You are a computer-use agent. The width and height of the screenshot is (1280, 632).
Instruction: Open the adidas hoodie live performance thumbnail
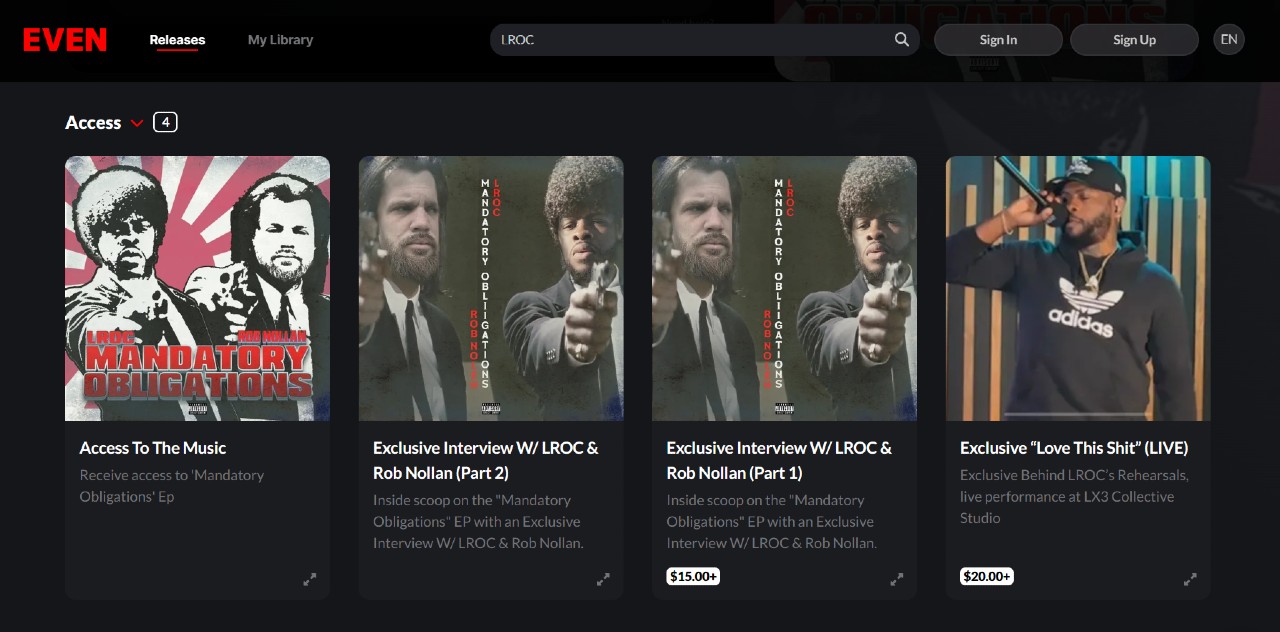pyautogui.click(x=1078, y=288)
